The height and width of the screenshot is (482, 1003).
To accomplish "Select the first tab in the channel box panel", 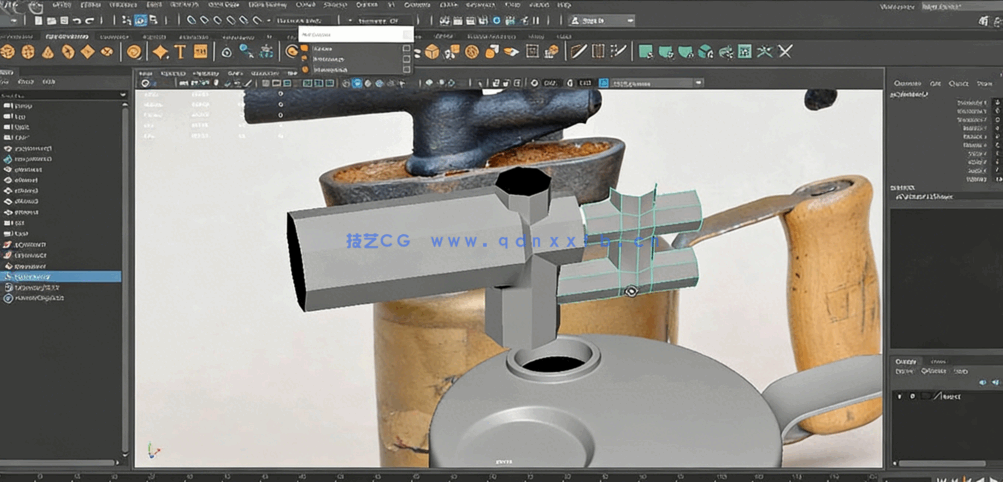I will tap(907, 83).
